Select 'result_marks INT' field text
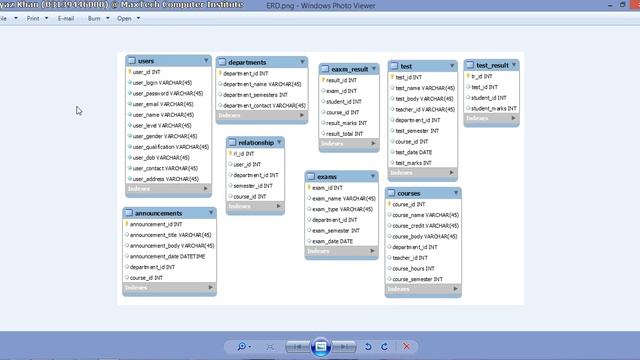Screen dimensions: 640x360 click(x=346, y=123)
